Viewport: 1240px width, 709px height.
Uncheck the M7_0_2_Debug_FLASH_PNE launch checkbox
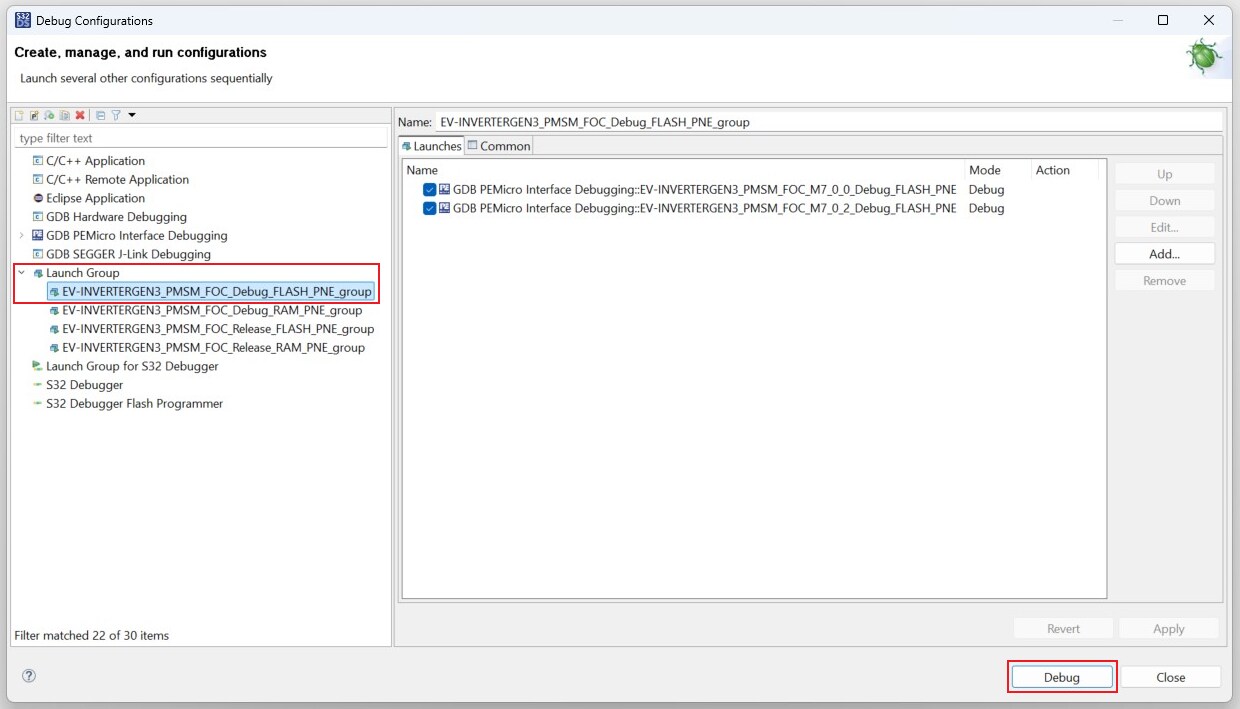click(430, 209)
